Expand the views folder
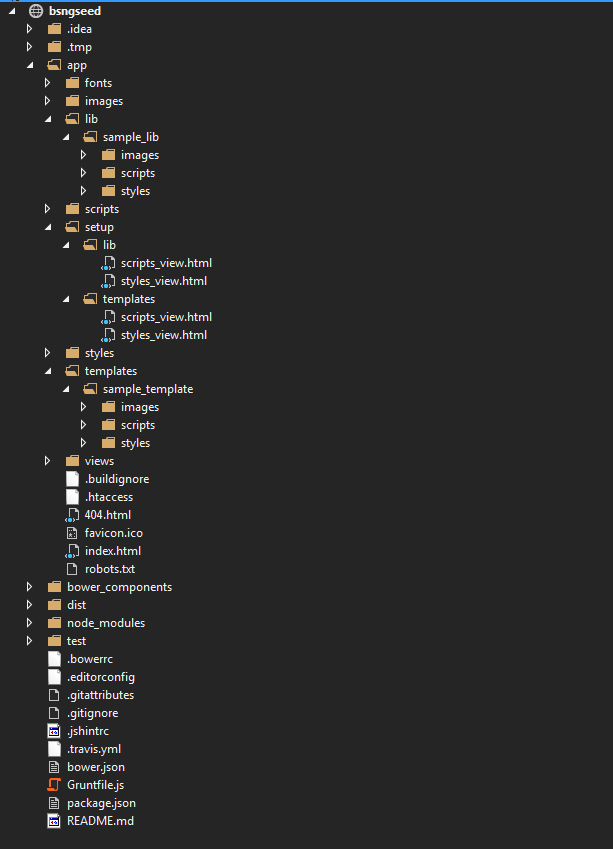 point(47,460)
